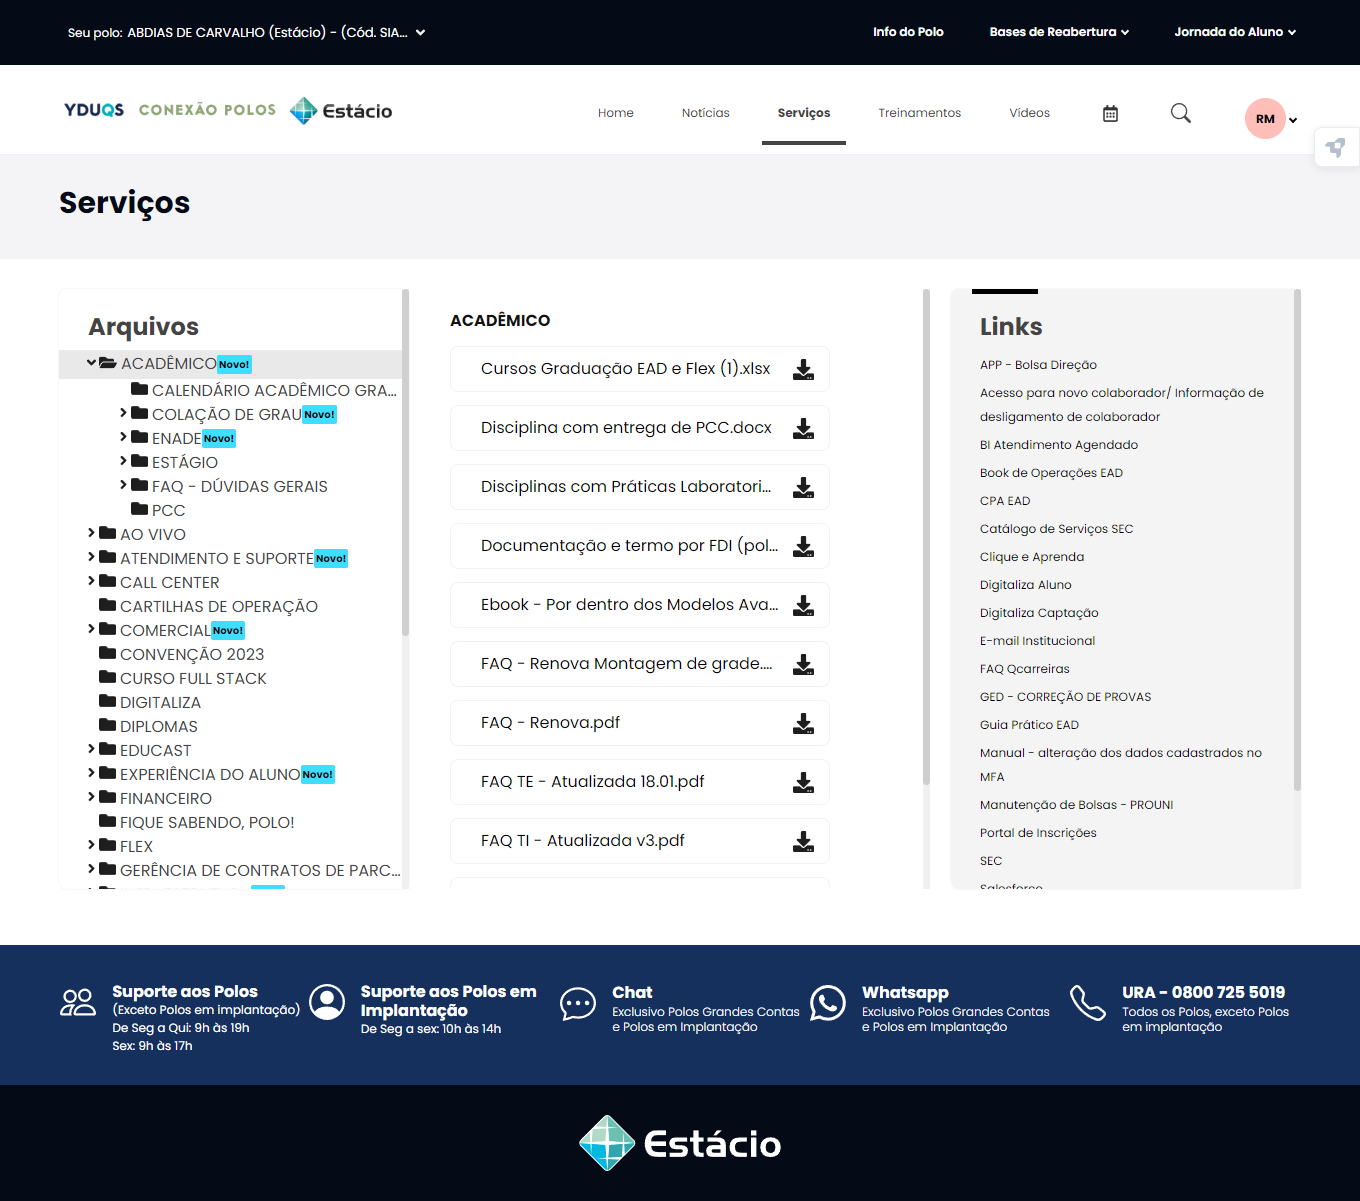Viewport: 1360px width, 1201px height.
Task: Open Bases de Reabertura dropdown
Action: click(x=1059, y=32)
